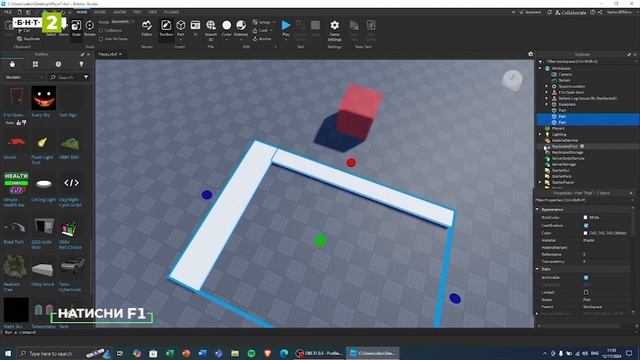The height and width of the screenshot is (360, 640).
Task: Switch to OBS in the taskbar
Action: tap(320, 353)
